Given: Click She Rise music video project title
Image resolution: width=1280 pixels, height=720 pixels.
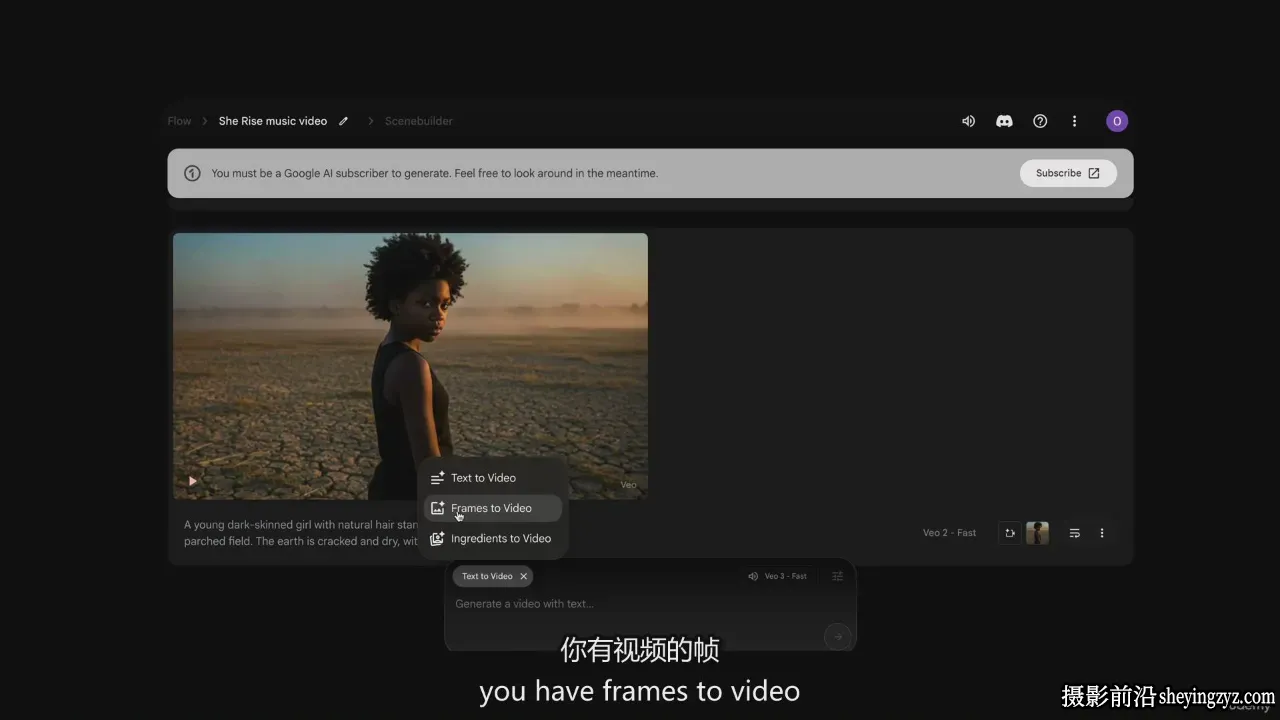Looking at the screenshot, I should [x=273, y=121].
